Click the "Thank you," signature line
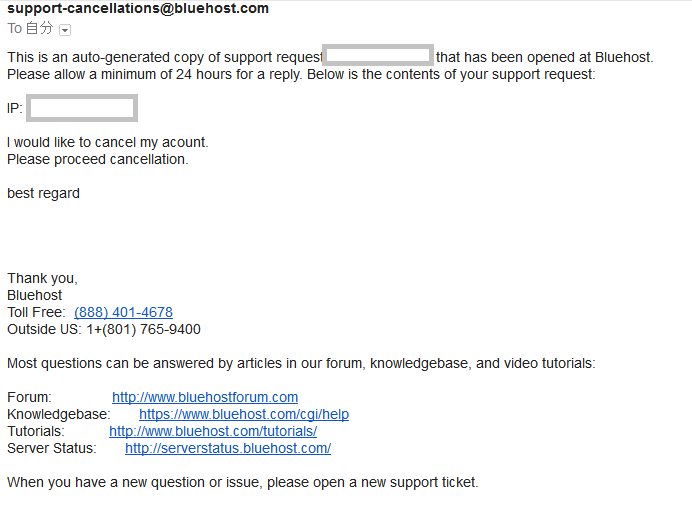Screen dimensions: 692x505 click(42, 278)
